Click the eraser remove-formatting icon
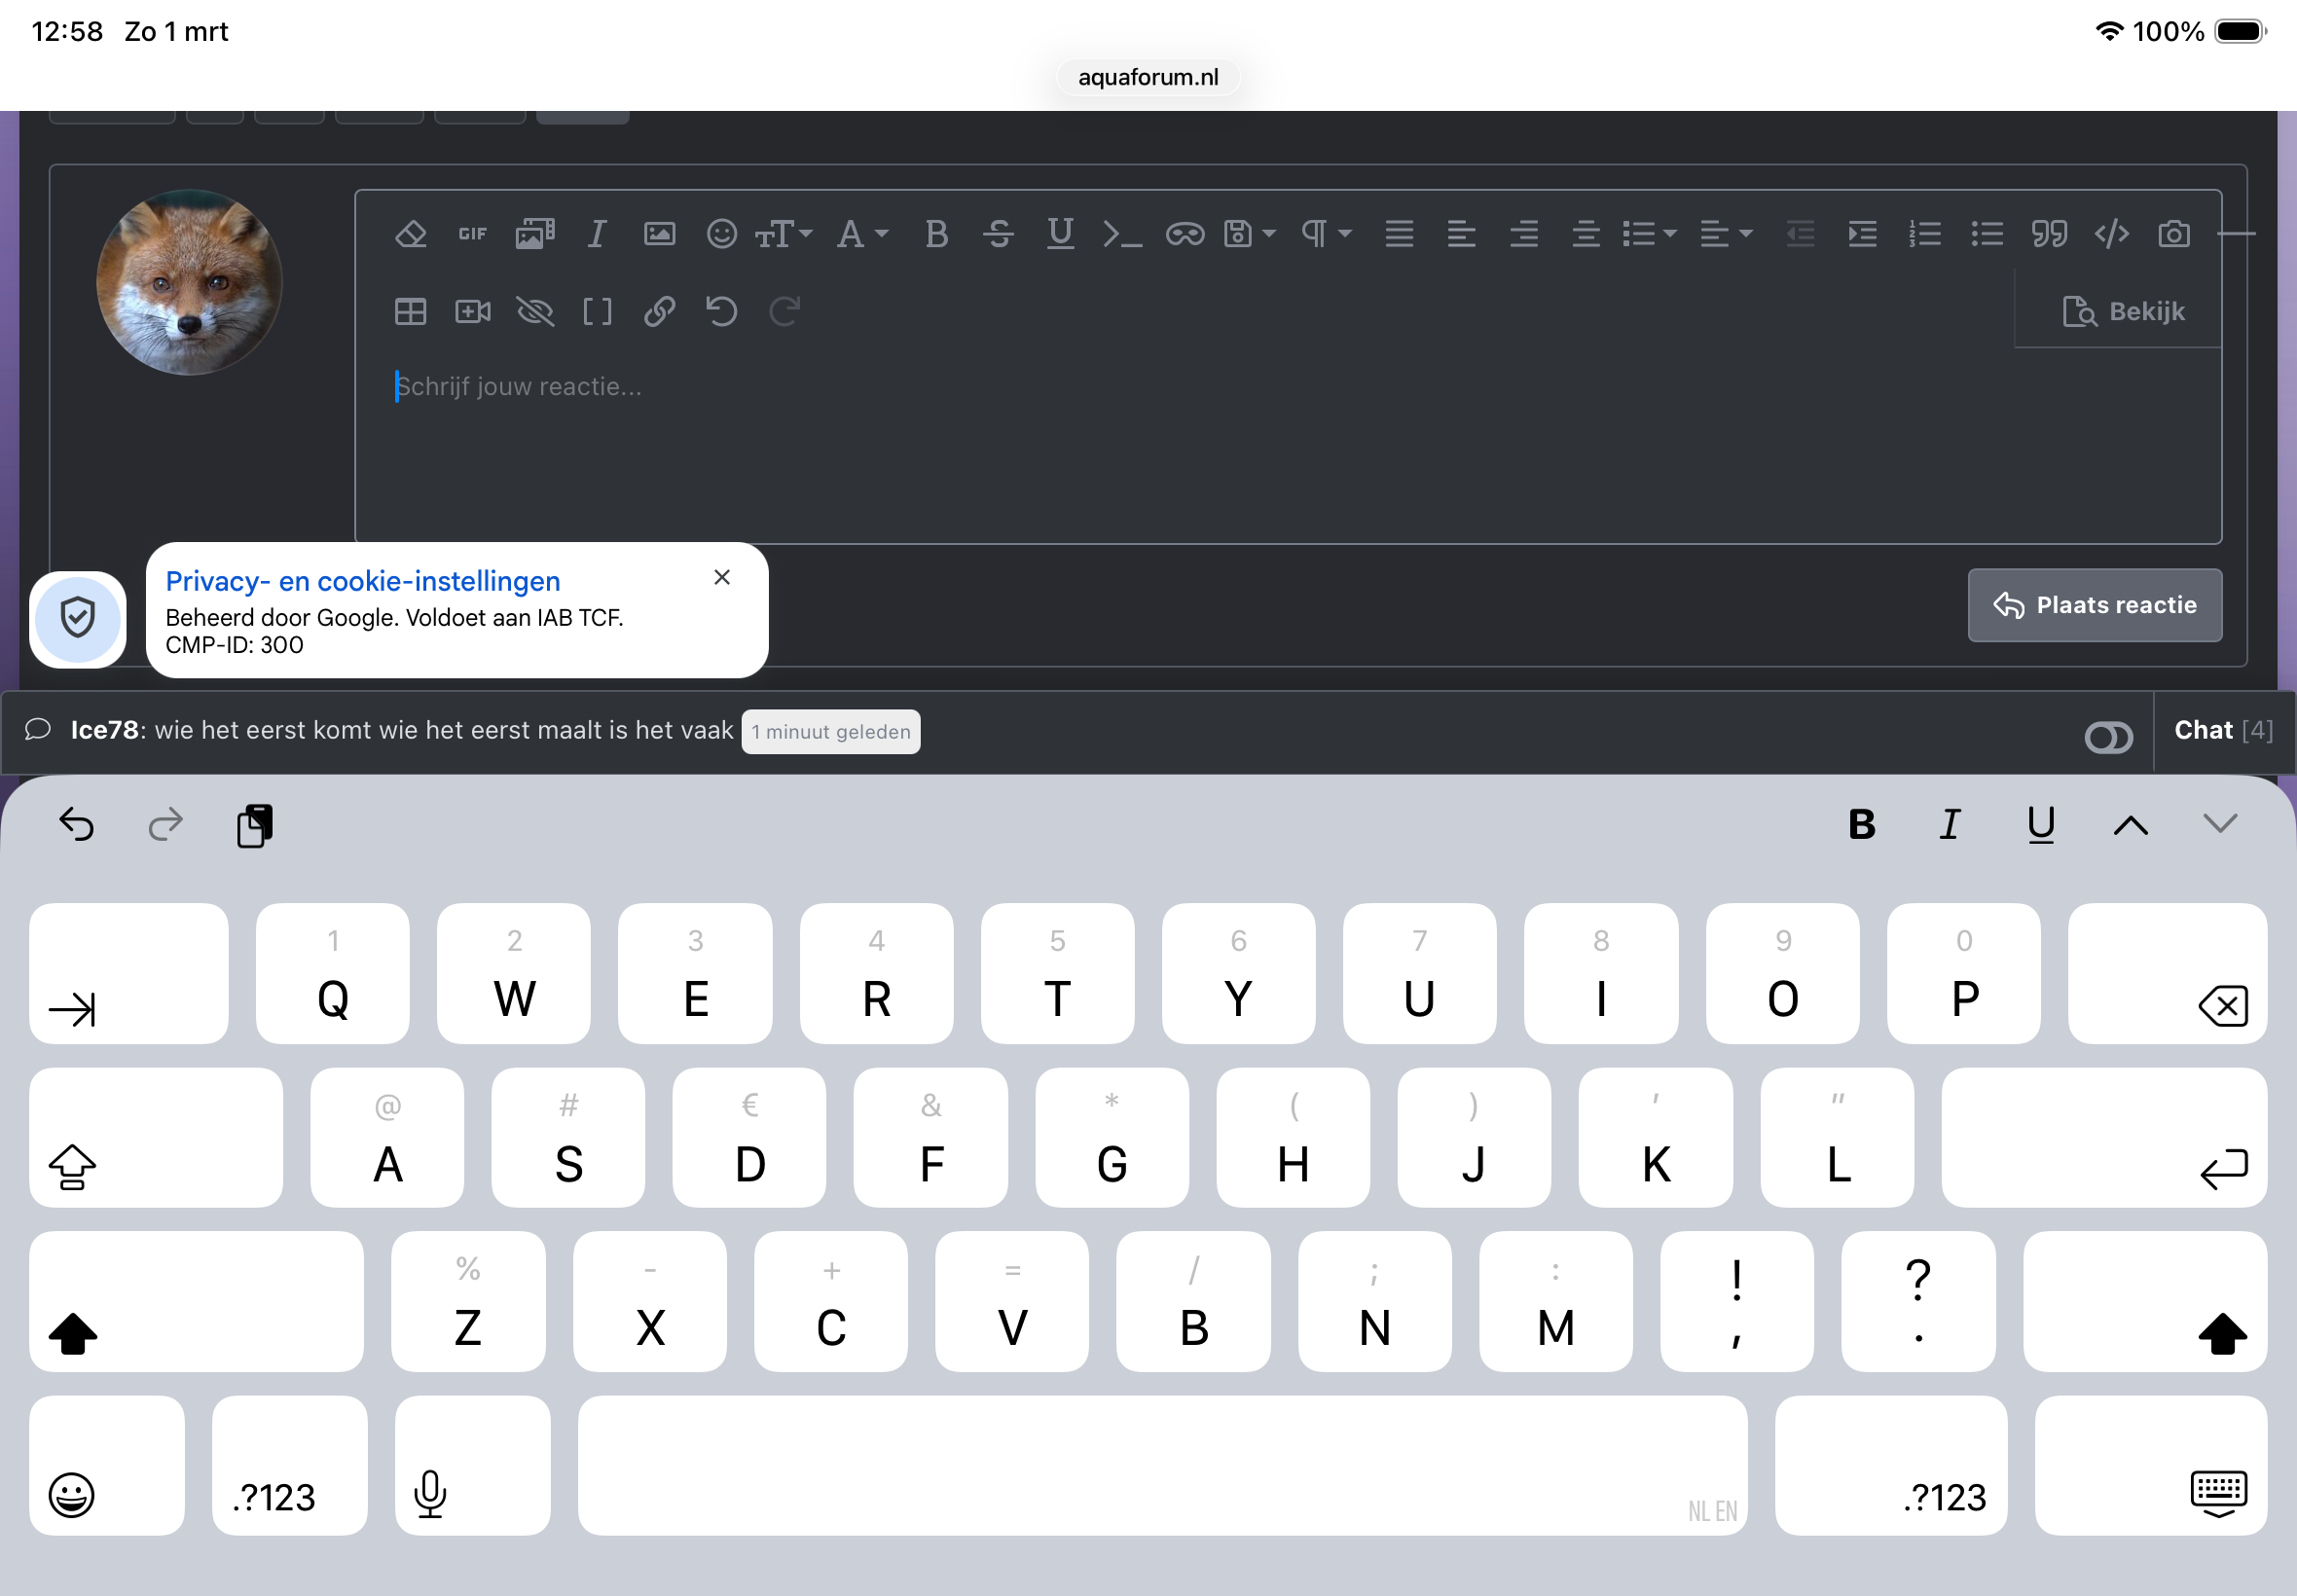The image size is (2297, 1596). click(411, 234)
